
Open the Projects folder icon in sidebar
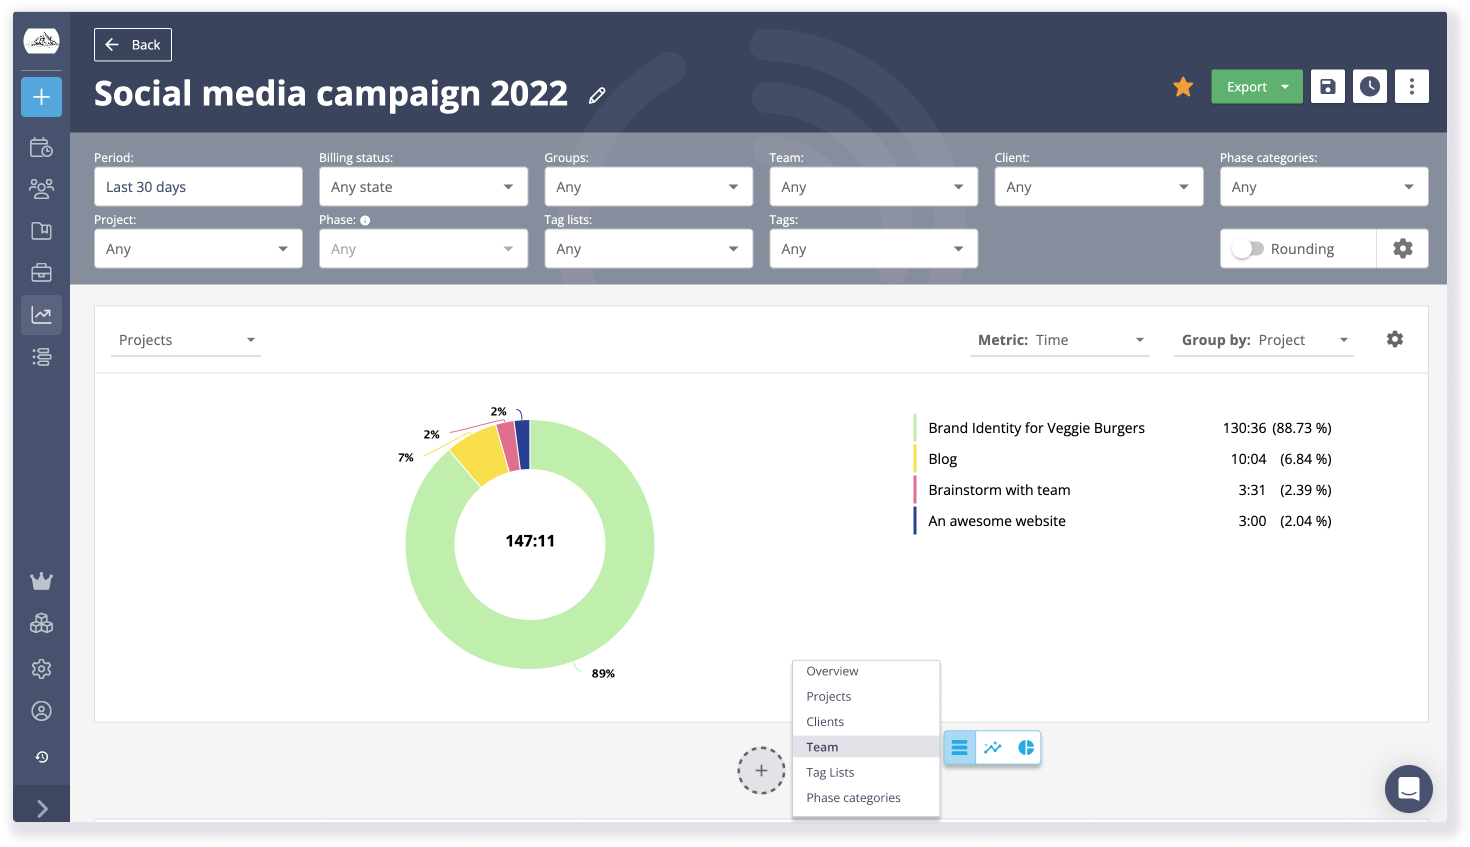pyautogui.click(x=41, y=230)
